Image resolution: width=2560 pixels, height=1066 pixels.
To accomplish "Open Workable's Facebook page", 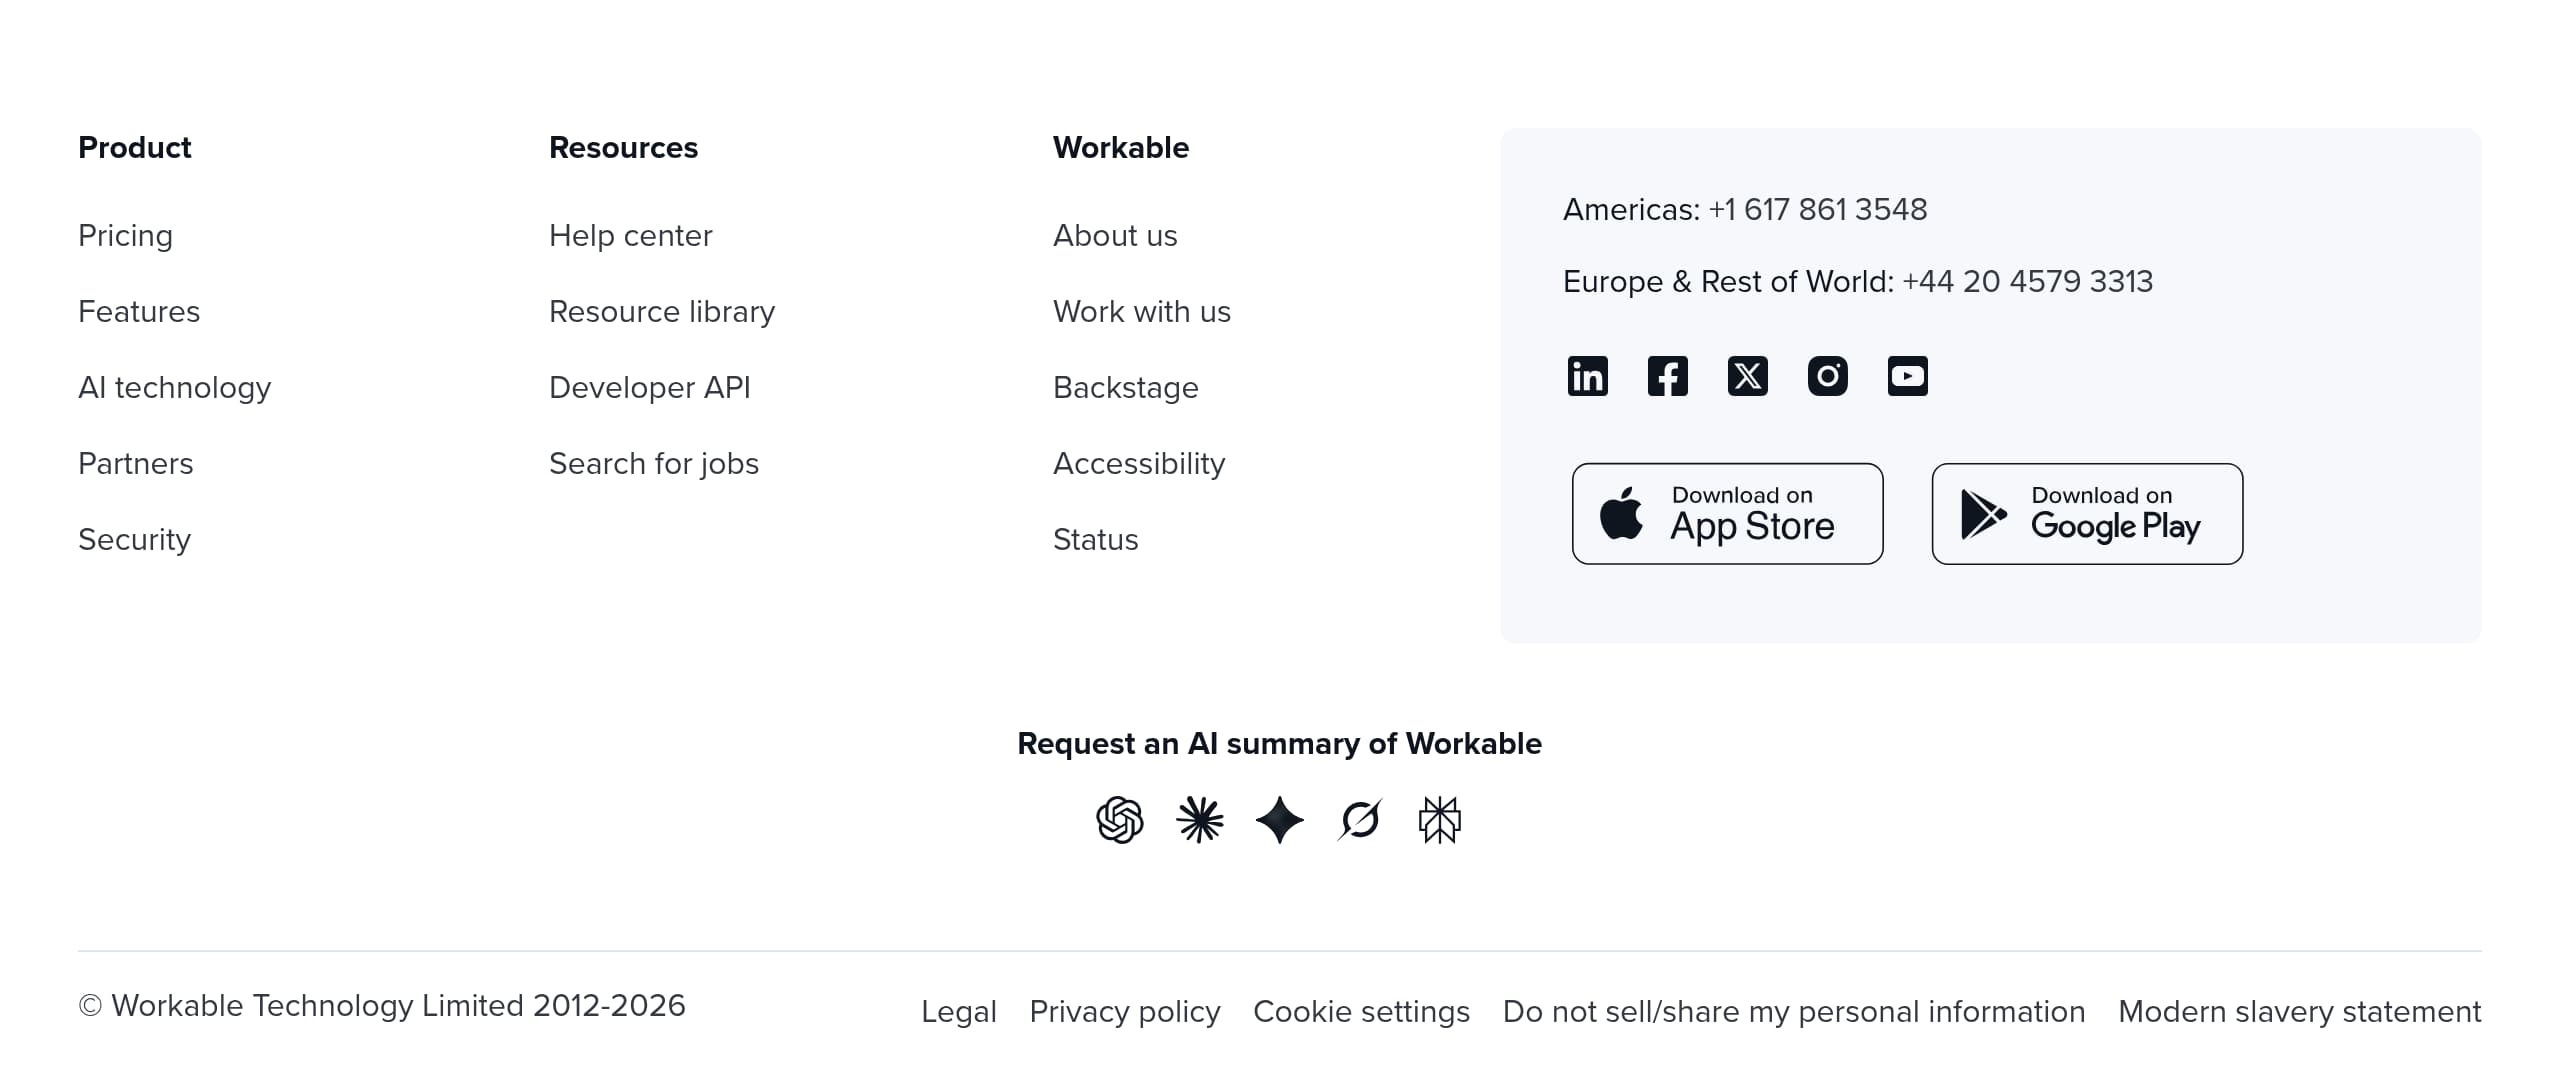I will [1668, 375].
